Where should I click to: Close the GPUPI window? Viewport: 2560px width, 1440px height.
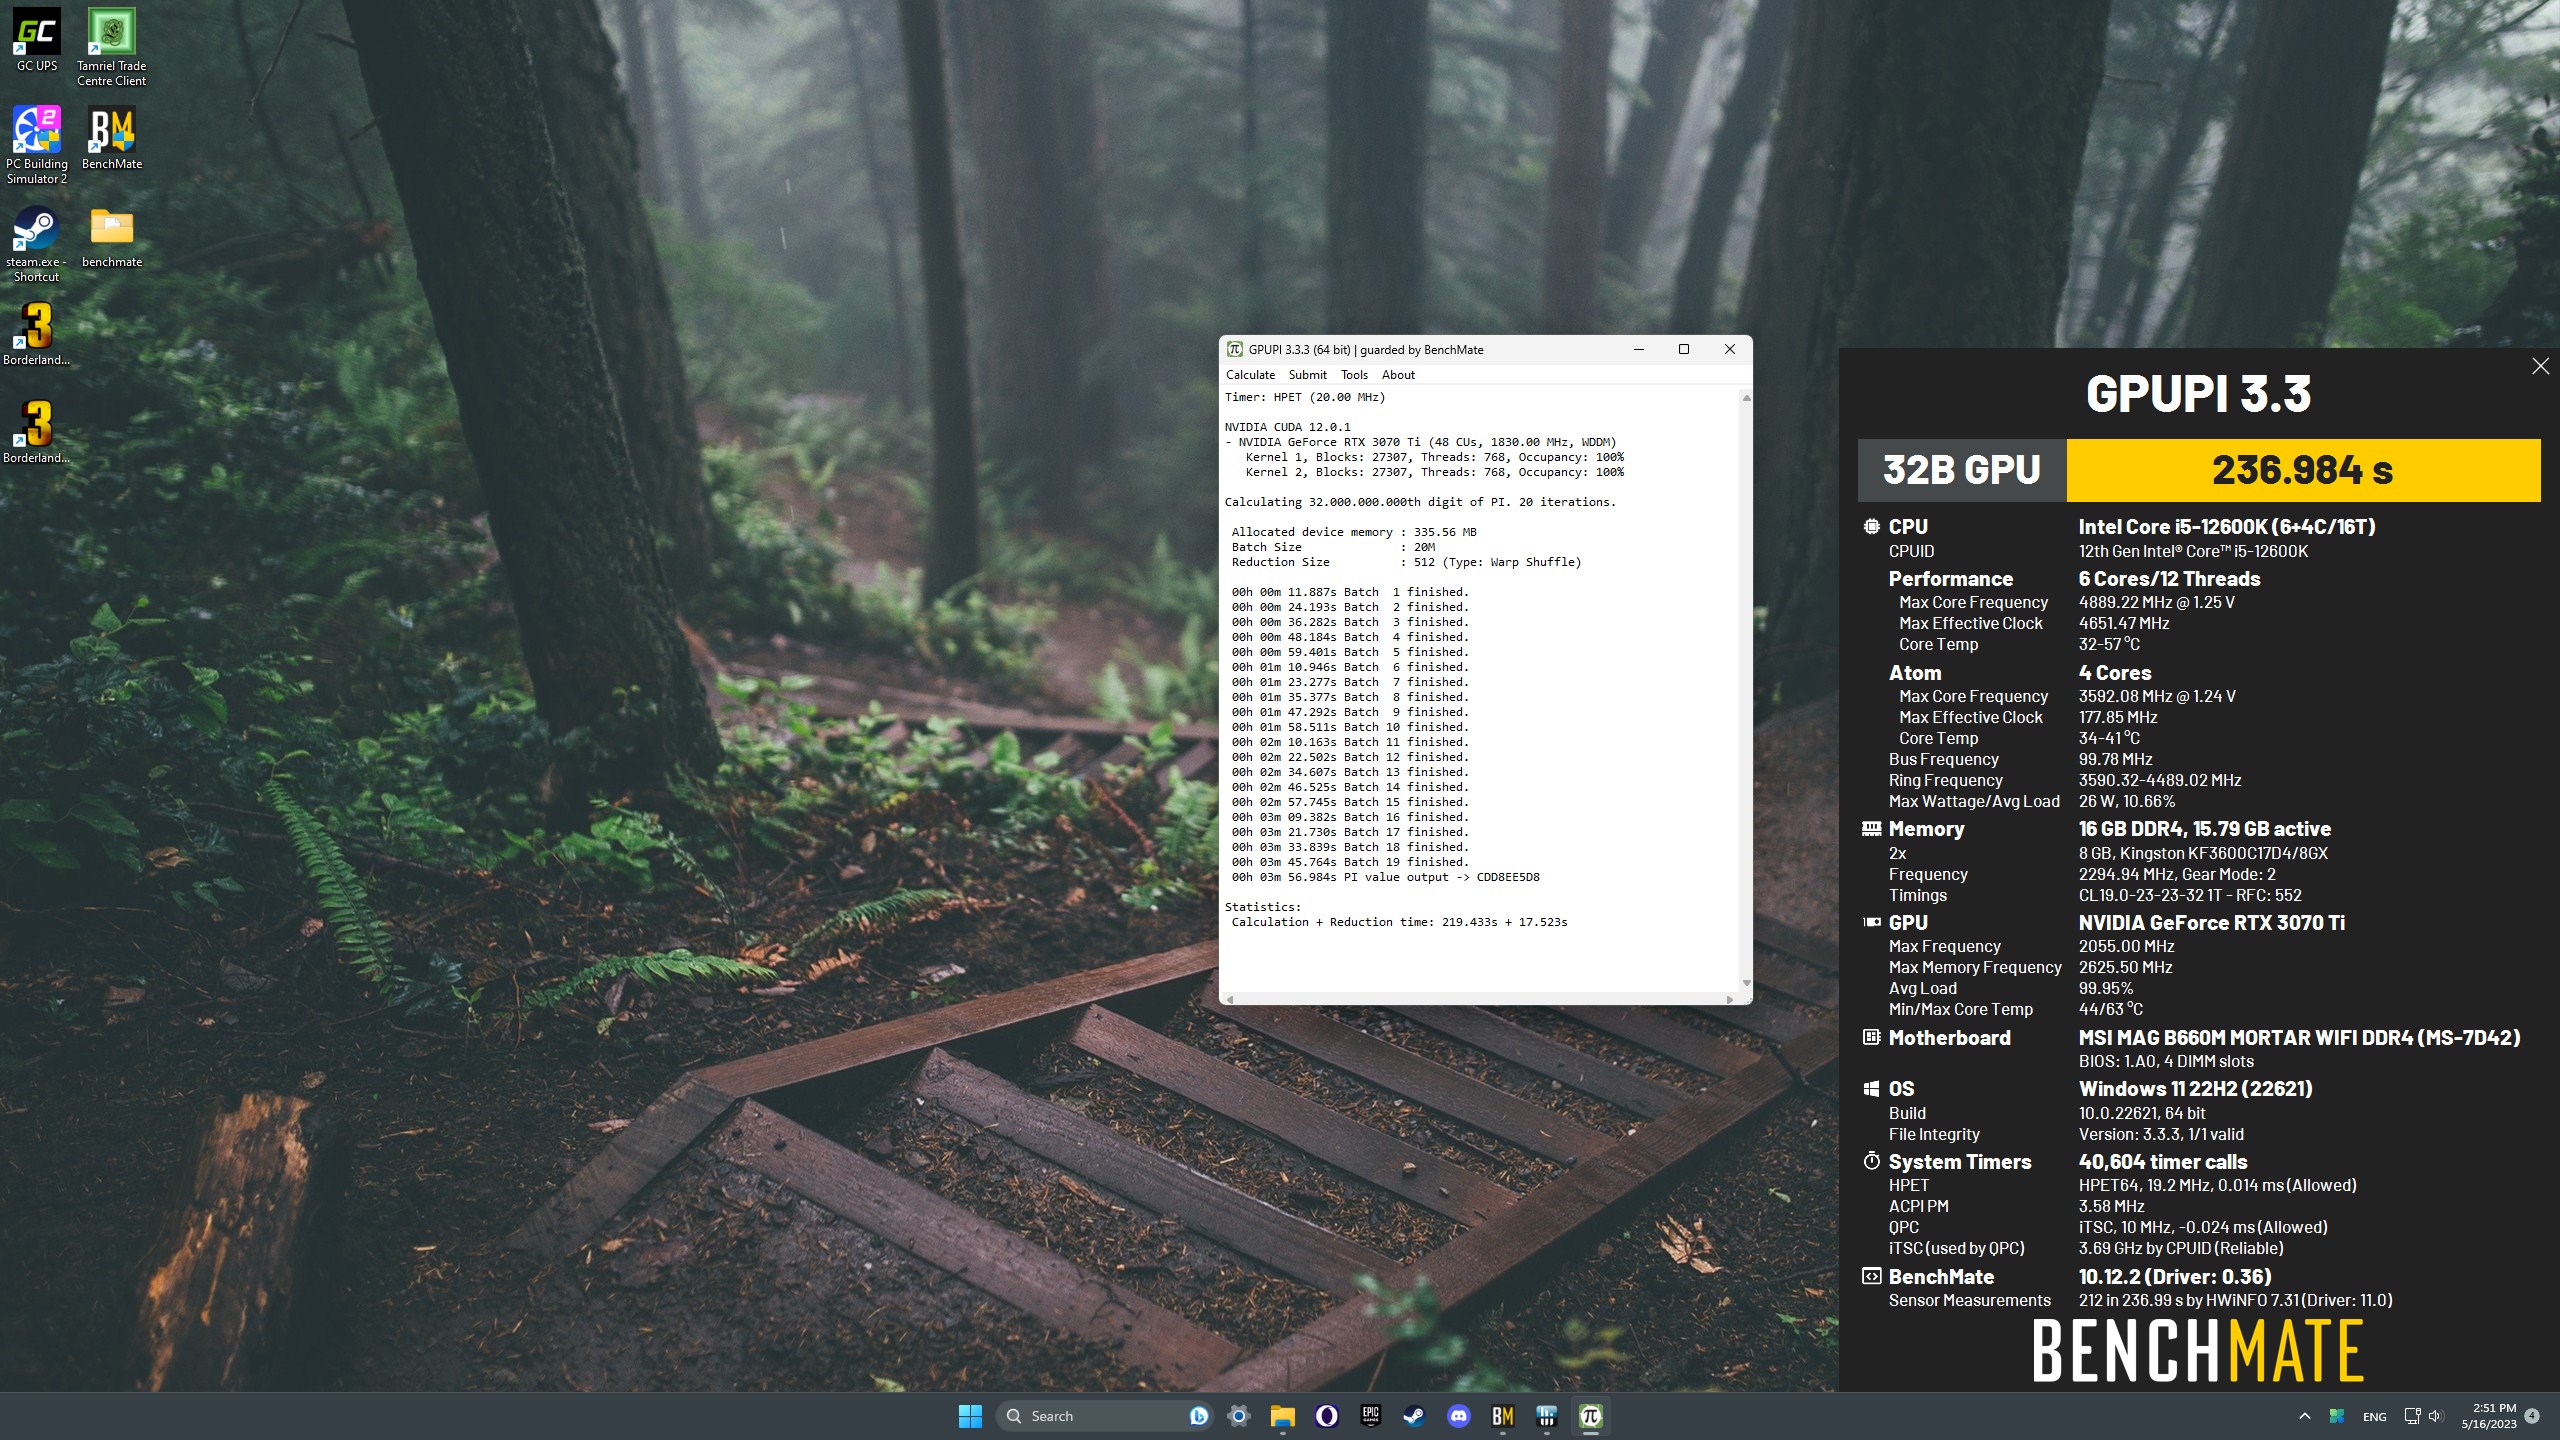pos(1730,349)
